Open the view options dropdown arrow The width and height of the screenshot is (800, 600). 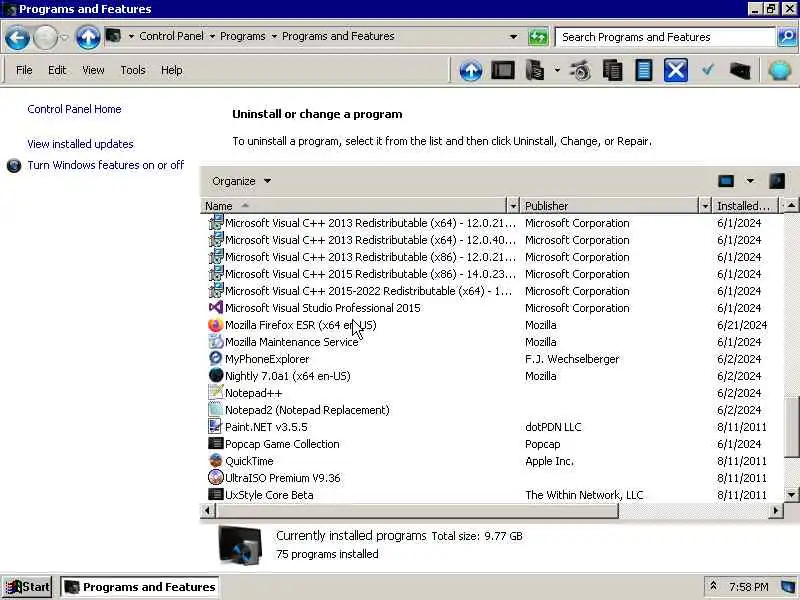(x=749, y=181)
